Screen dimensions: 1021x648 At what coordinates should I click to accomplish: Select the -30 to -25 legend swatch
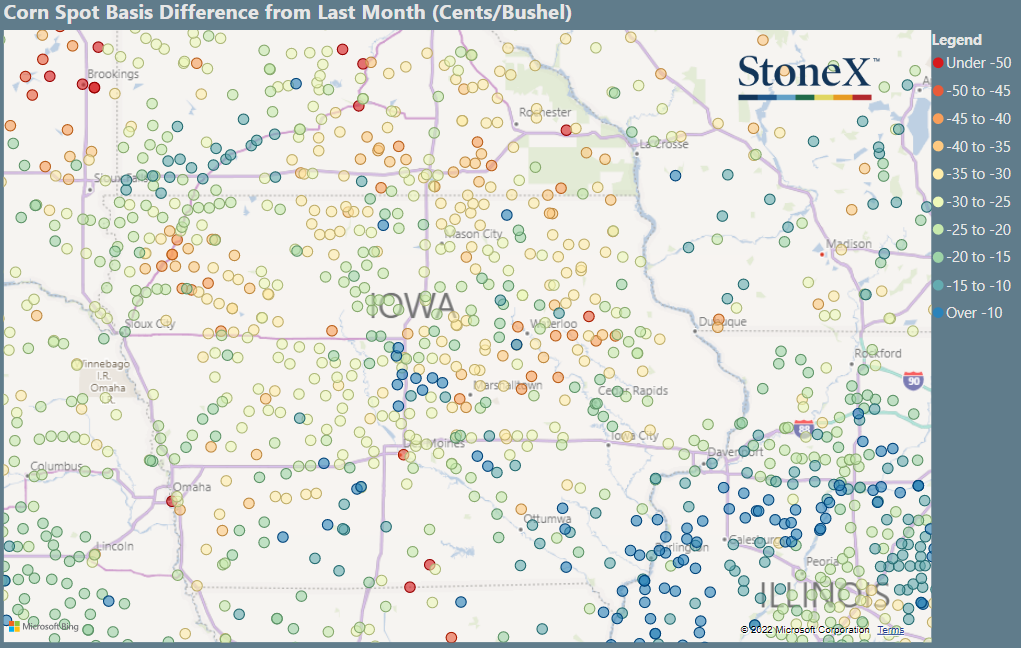click(938, 202)
